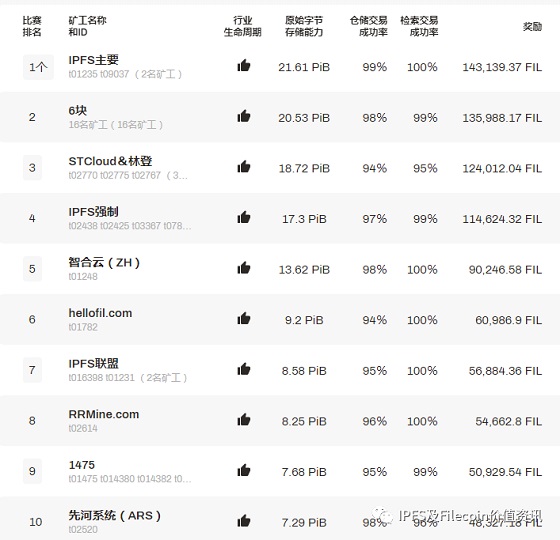This screenshot has width=560, height=540.
Task: Click thumbs-up icon for IPFS强制 row
Action: 244,218
